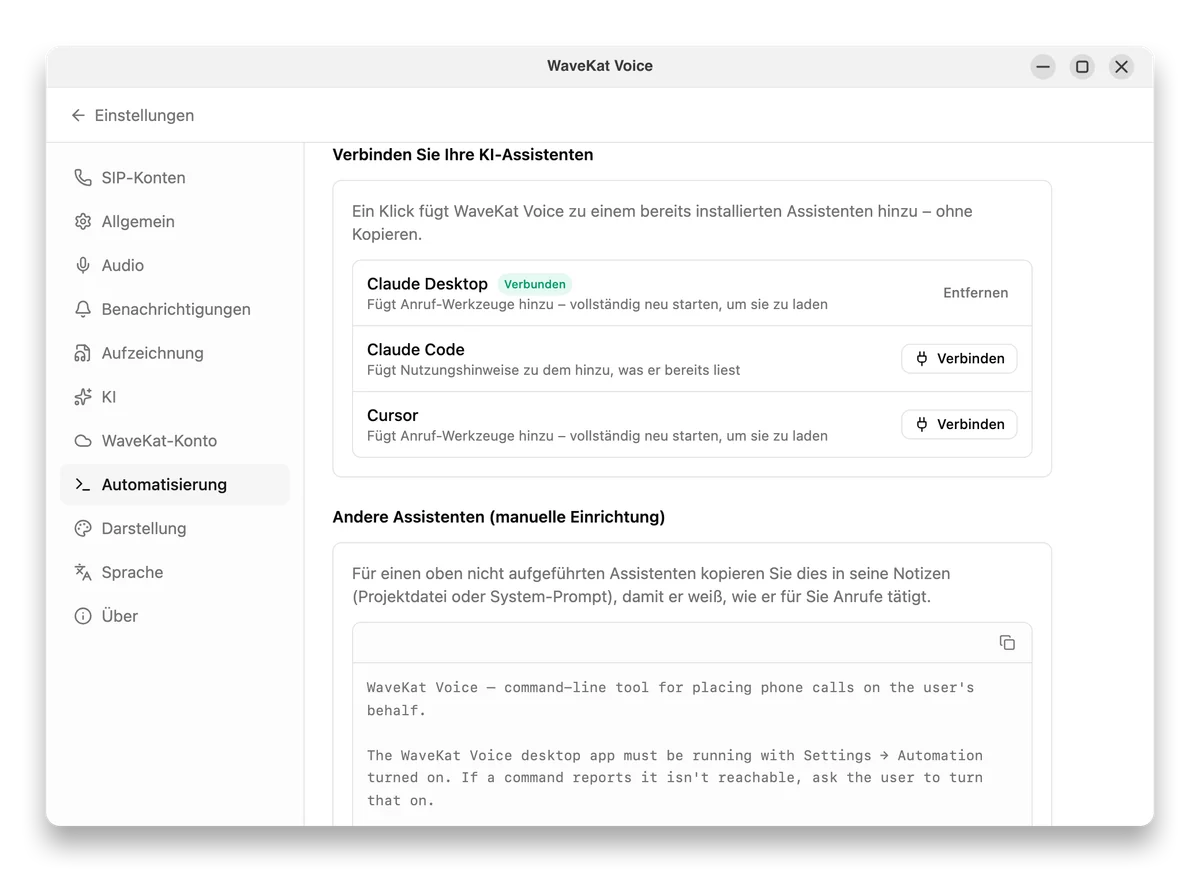Click the bell icon for Benachrichtigungen
The height and width of the screenshot is (872, 1200).
[x=83, y=310]
